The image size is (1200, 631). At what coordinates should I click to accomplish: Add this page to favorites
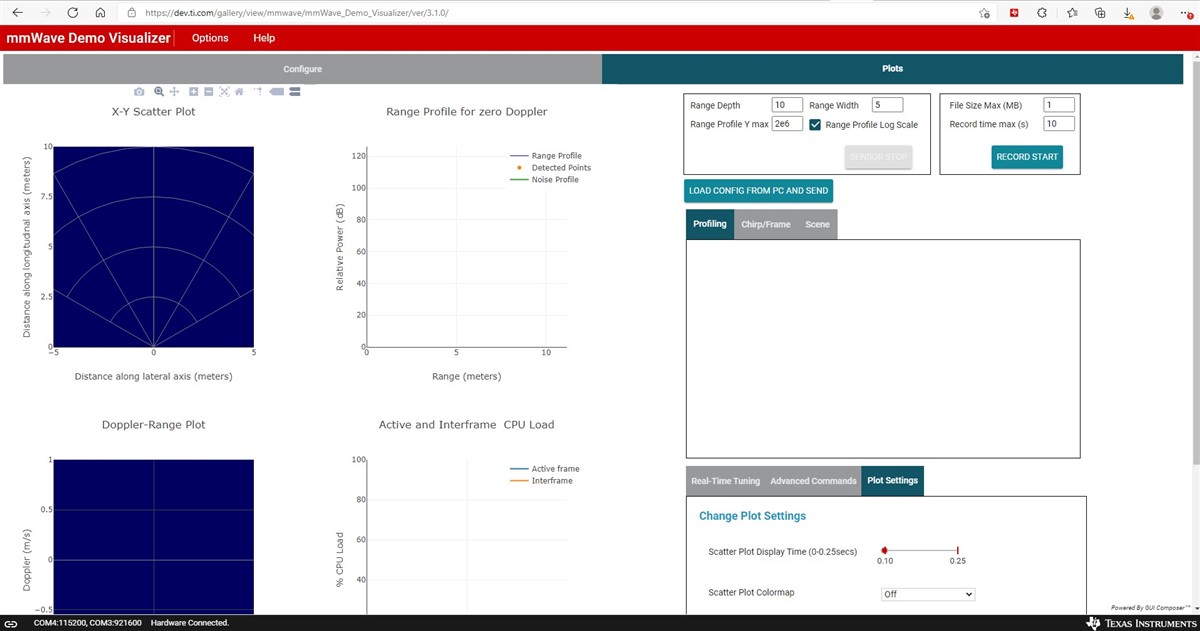(x=985, y=13)
